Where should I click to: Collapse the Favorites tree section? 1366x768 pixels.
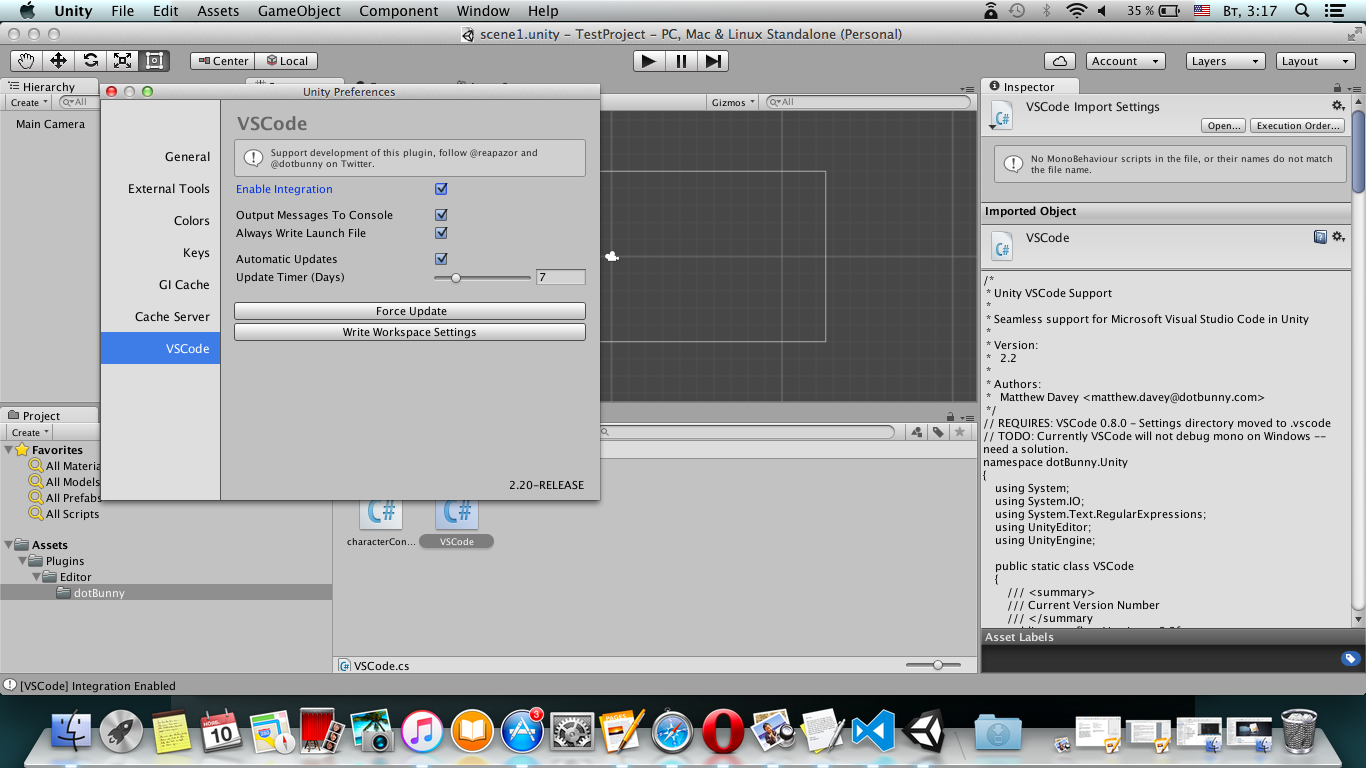[x=10, y=450]
